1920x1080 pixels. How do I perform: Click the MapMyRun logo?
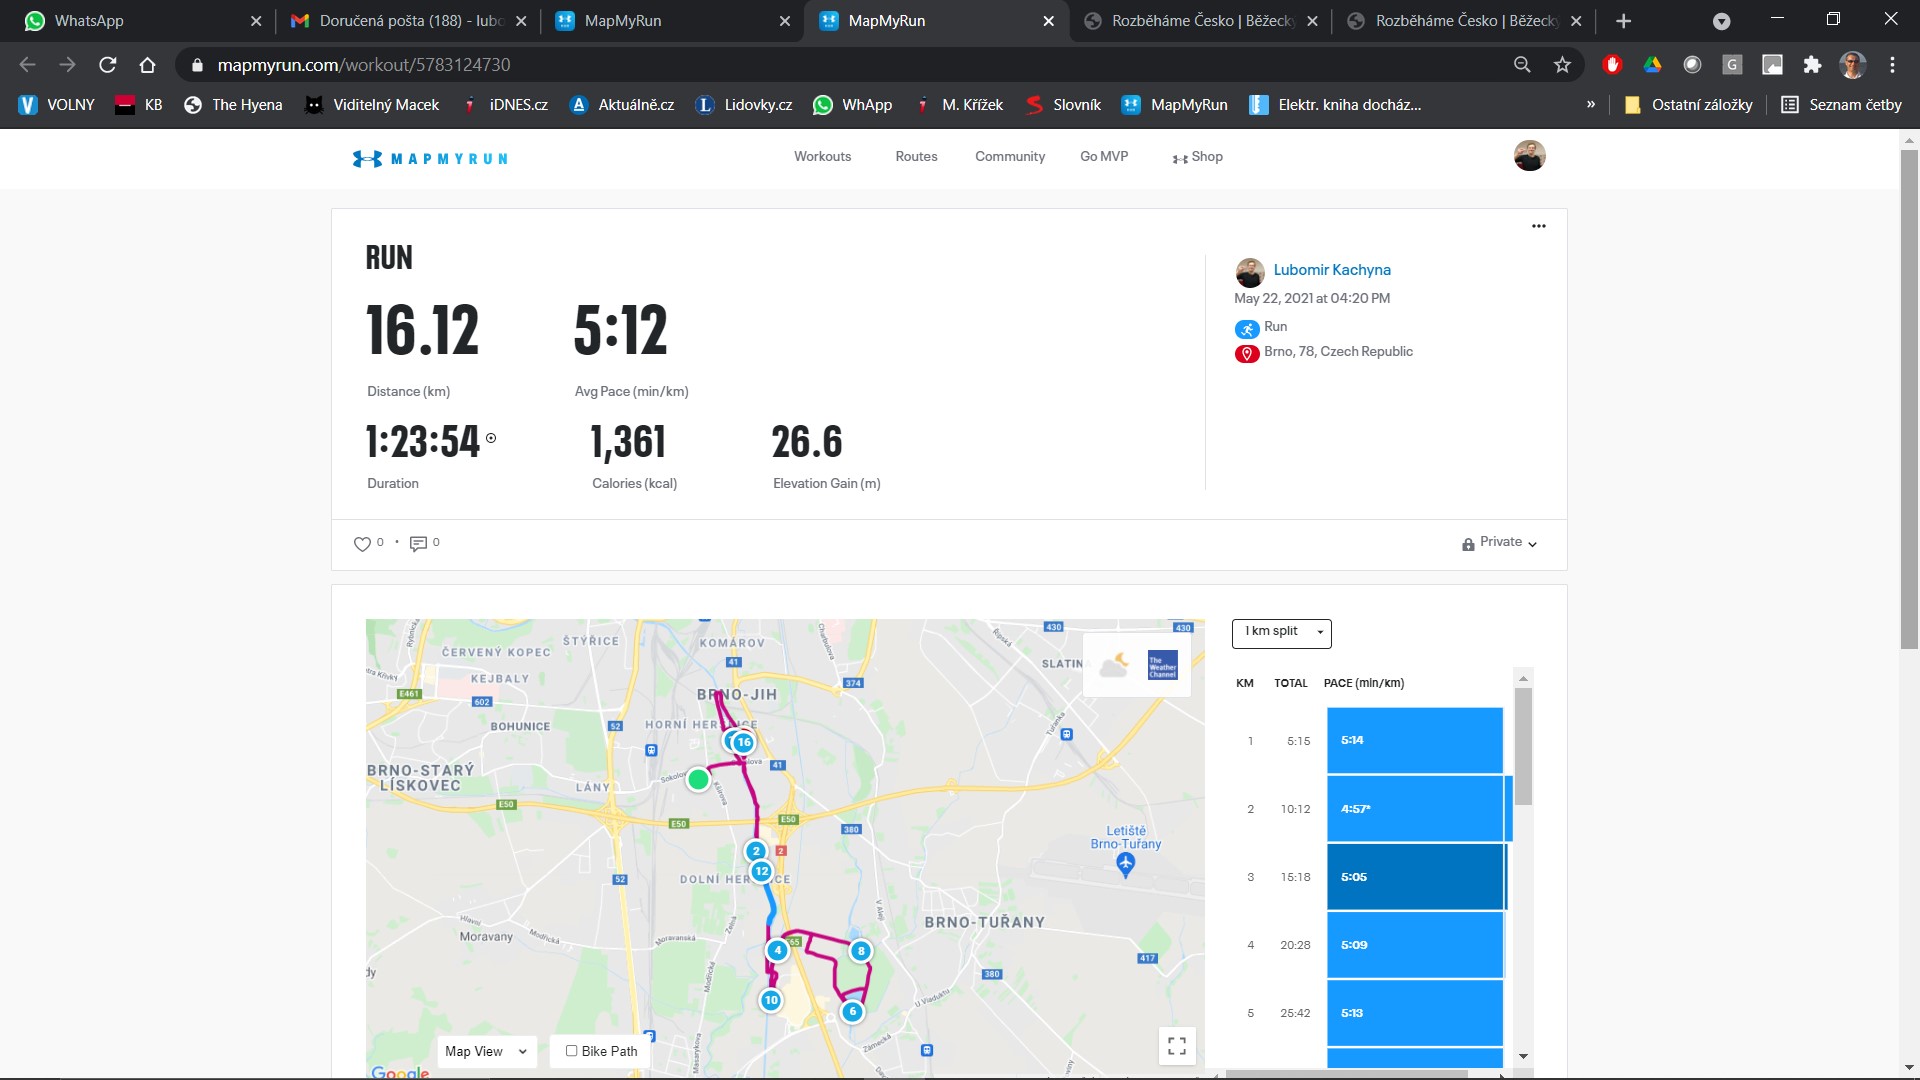tap(430, 158)
